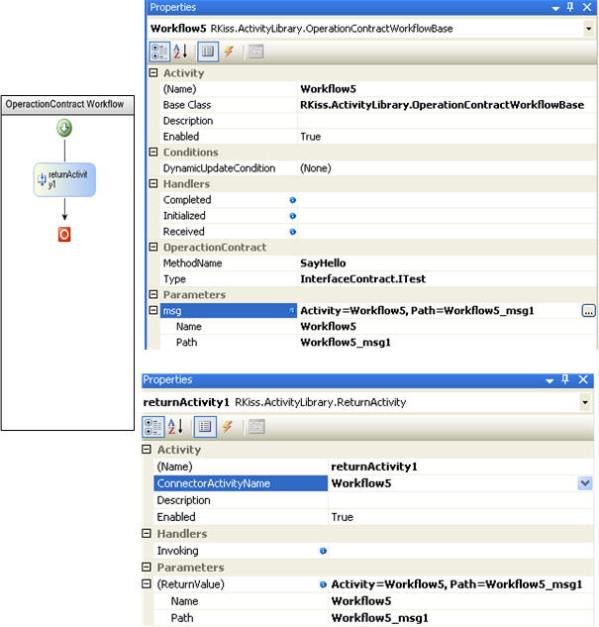599x627 pixels.
Task: Collapse the OperactionContract property category
Action: tap(153, 247)
